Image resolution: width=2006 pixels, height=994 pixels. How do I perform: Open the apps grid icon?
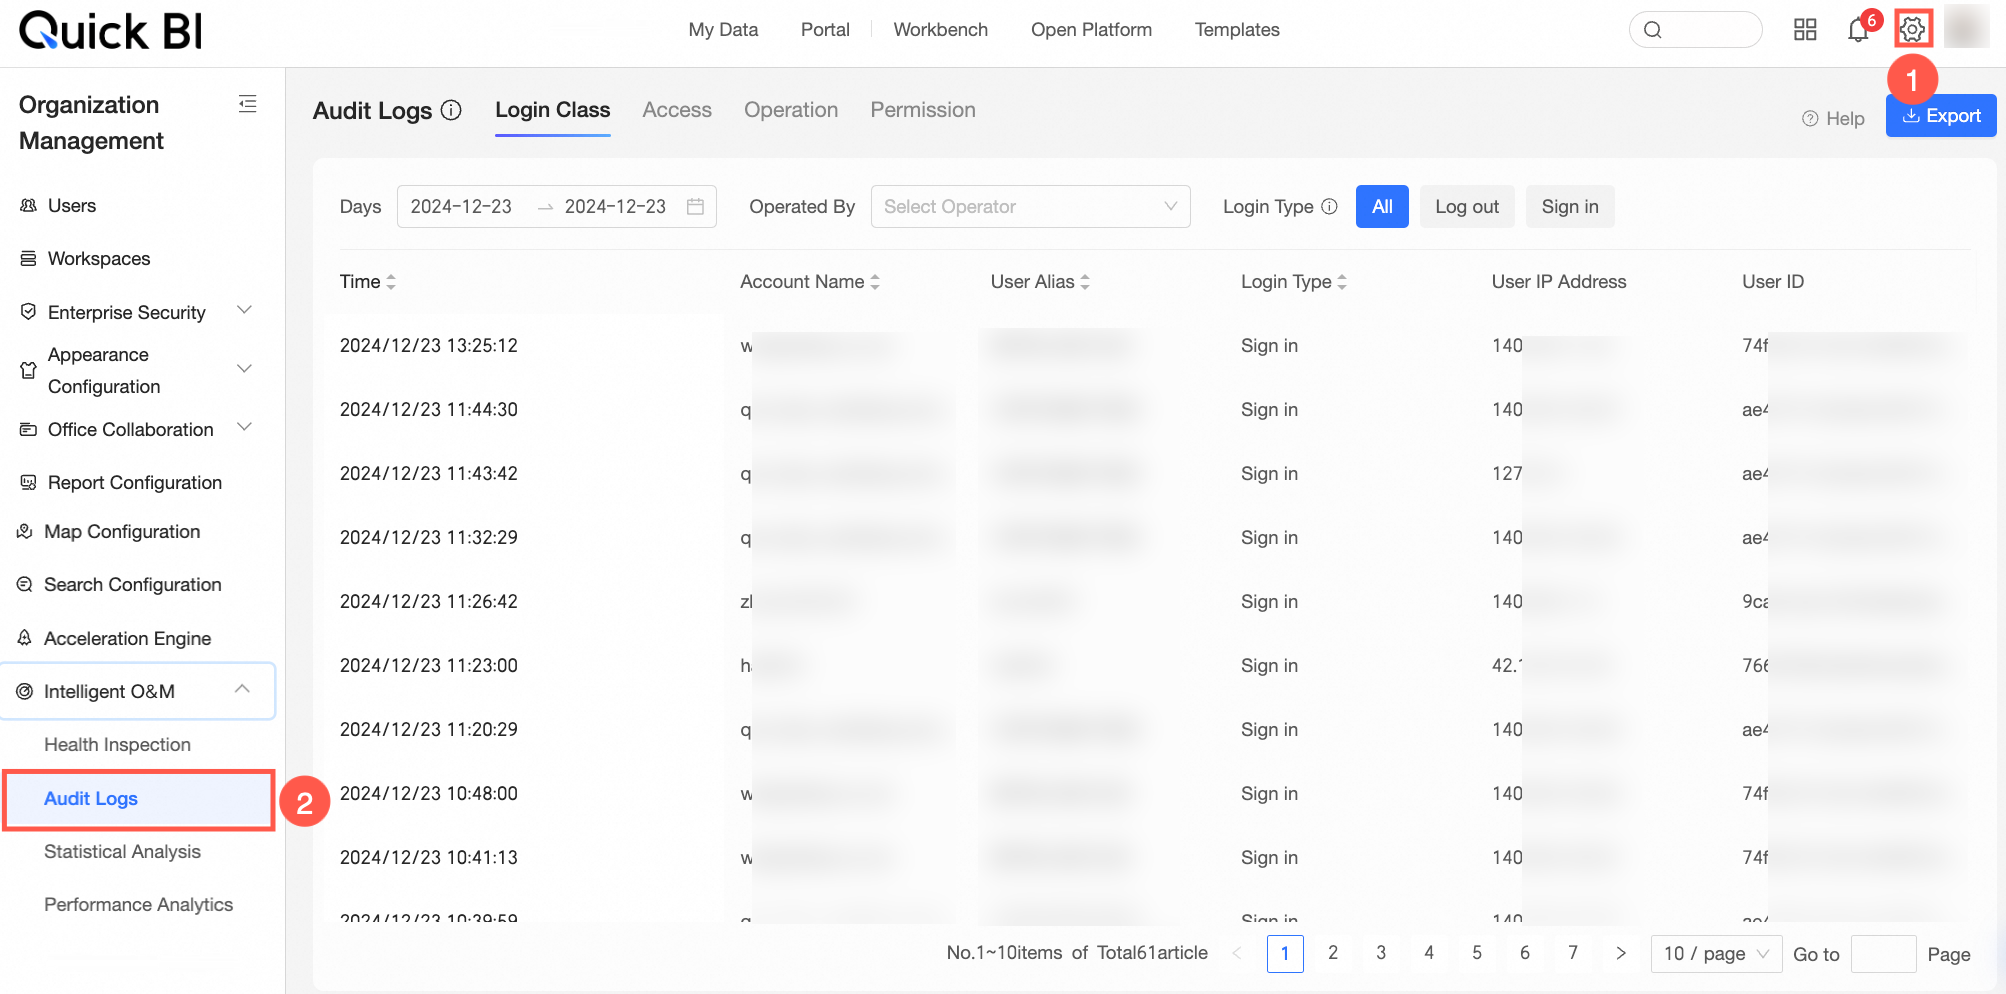point(1805,30)
